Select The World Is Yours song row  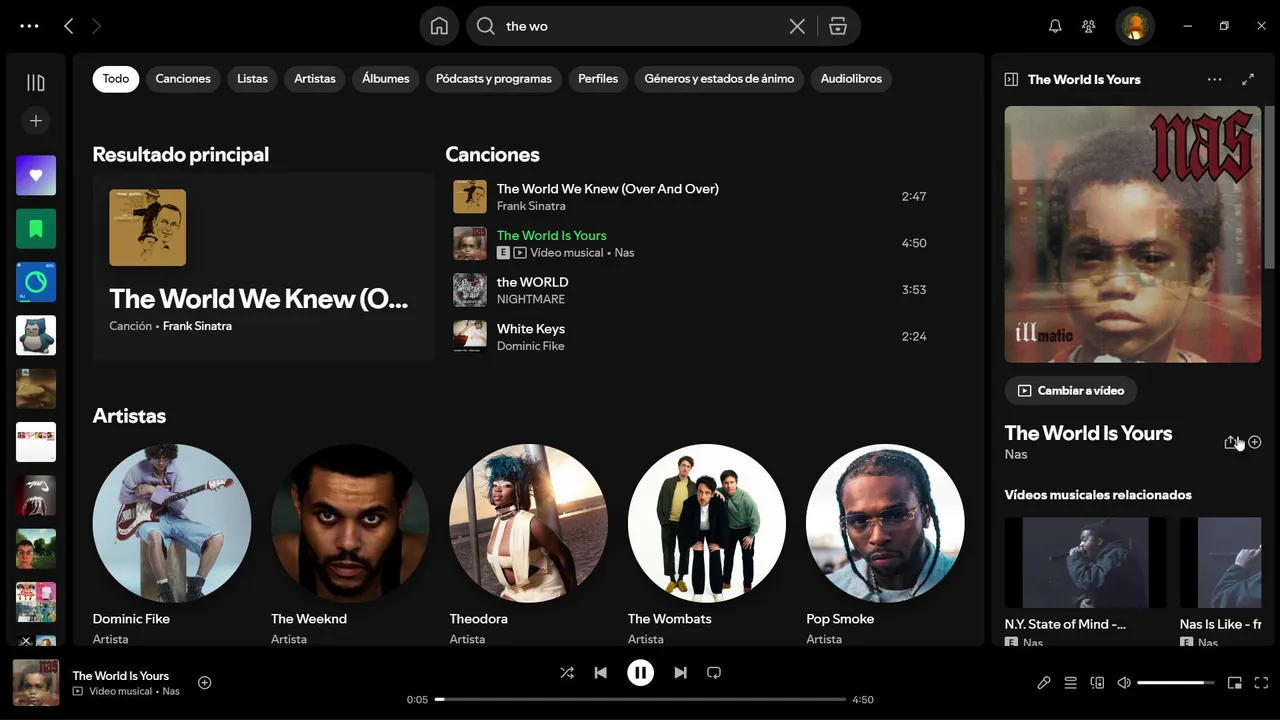click(696, 243)
